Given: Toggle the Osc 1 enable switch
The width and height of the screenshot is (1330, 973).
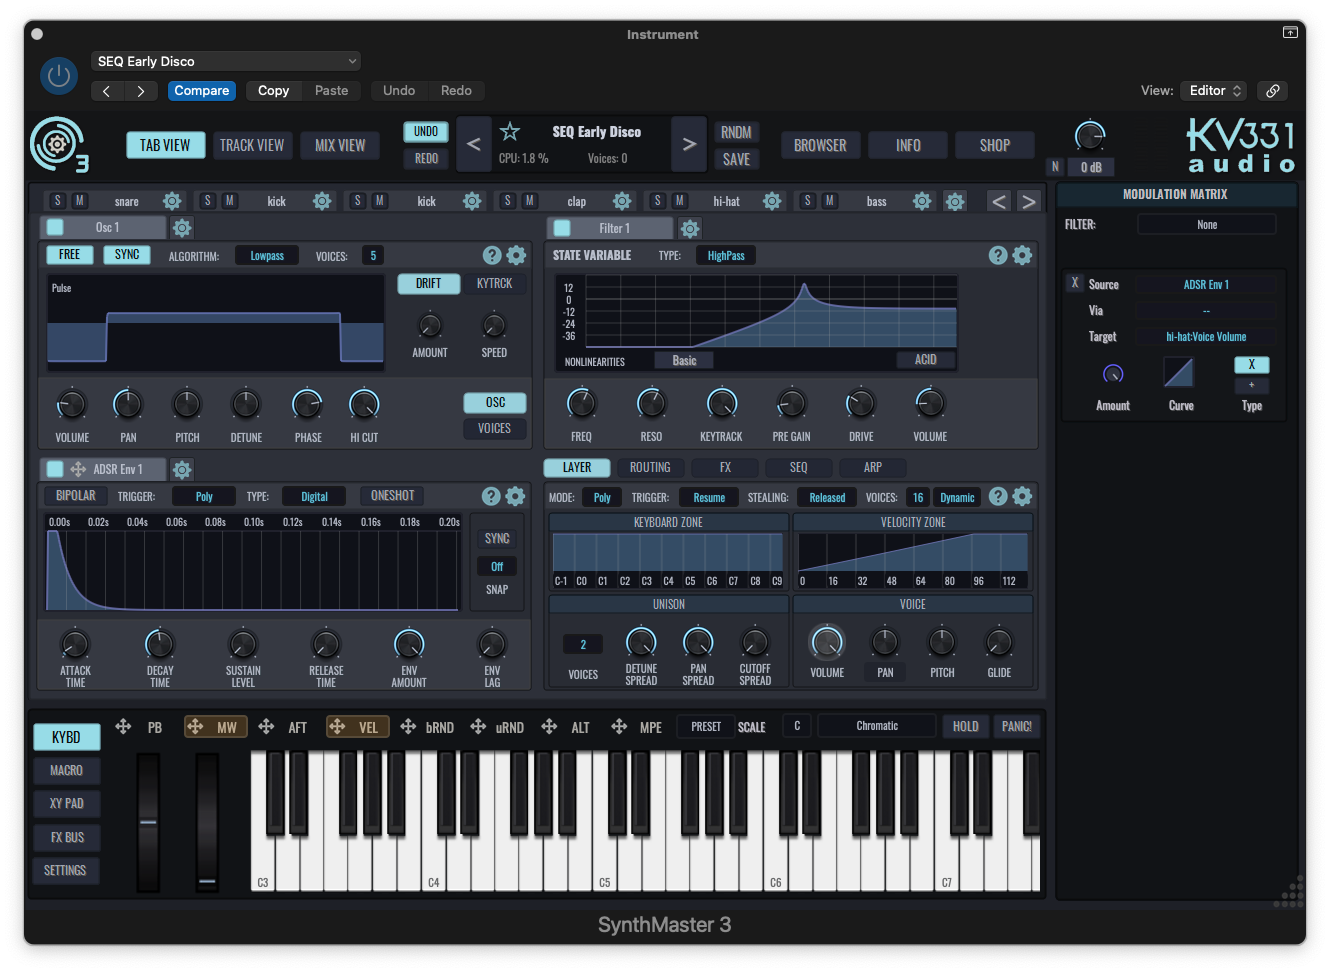Looking at the screenshot, I should tap(55, 228).
